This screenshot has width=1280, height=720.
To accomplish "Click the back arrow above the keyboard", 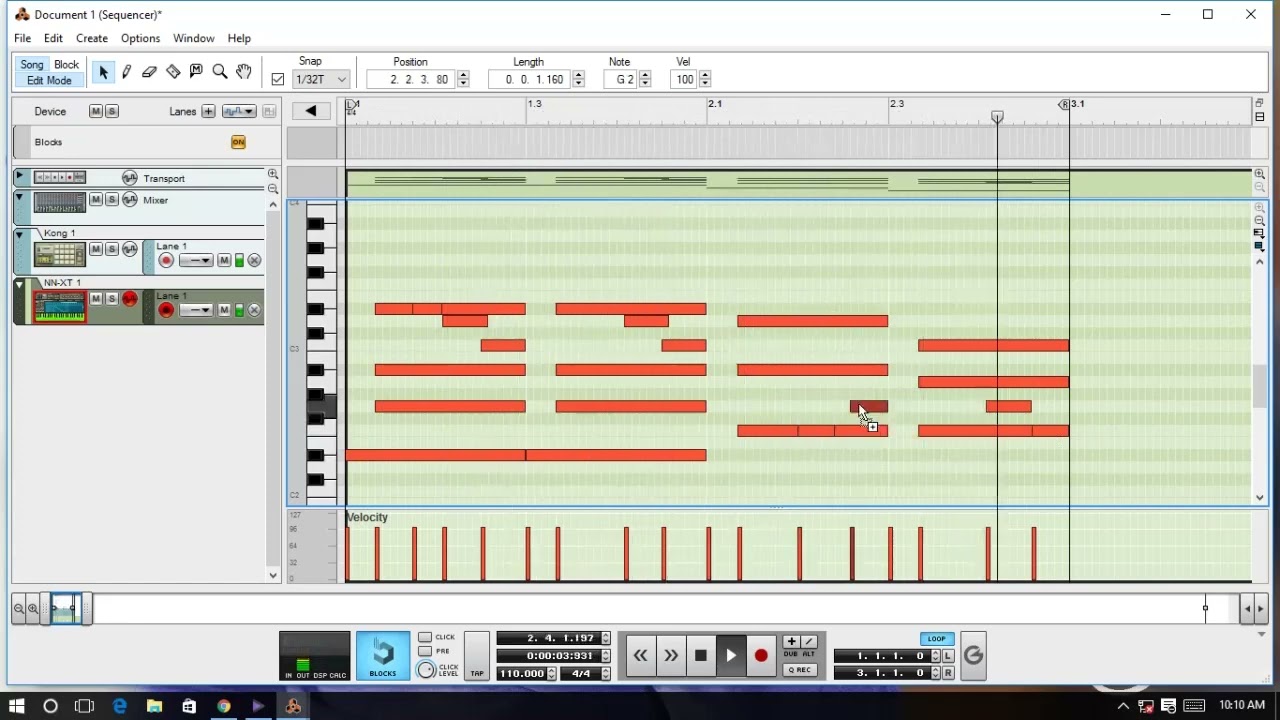I will [x=311, y=111].
